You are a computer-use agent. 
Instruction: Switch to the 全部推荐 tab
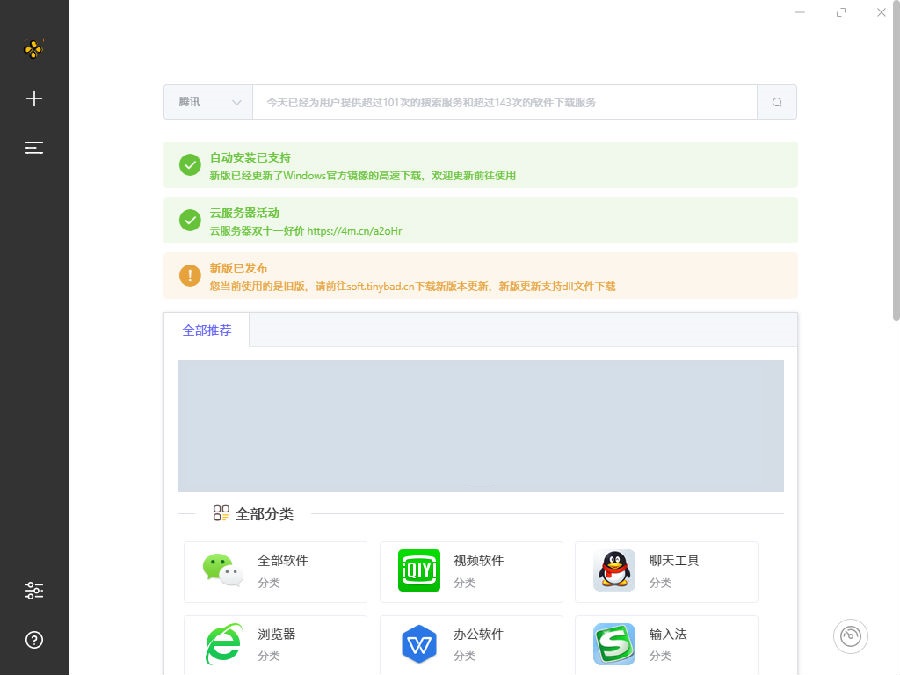[207, 330]
